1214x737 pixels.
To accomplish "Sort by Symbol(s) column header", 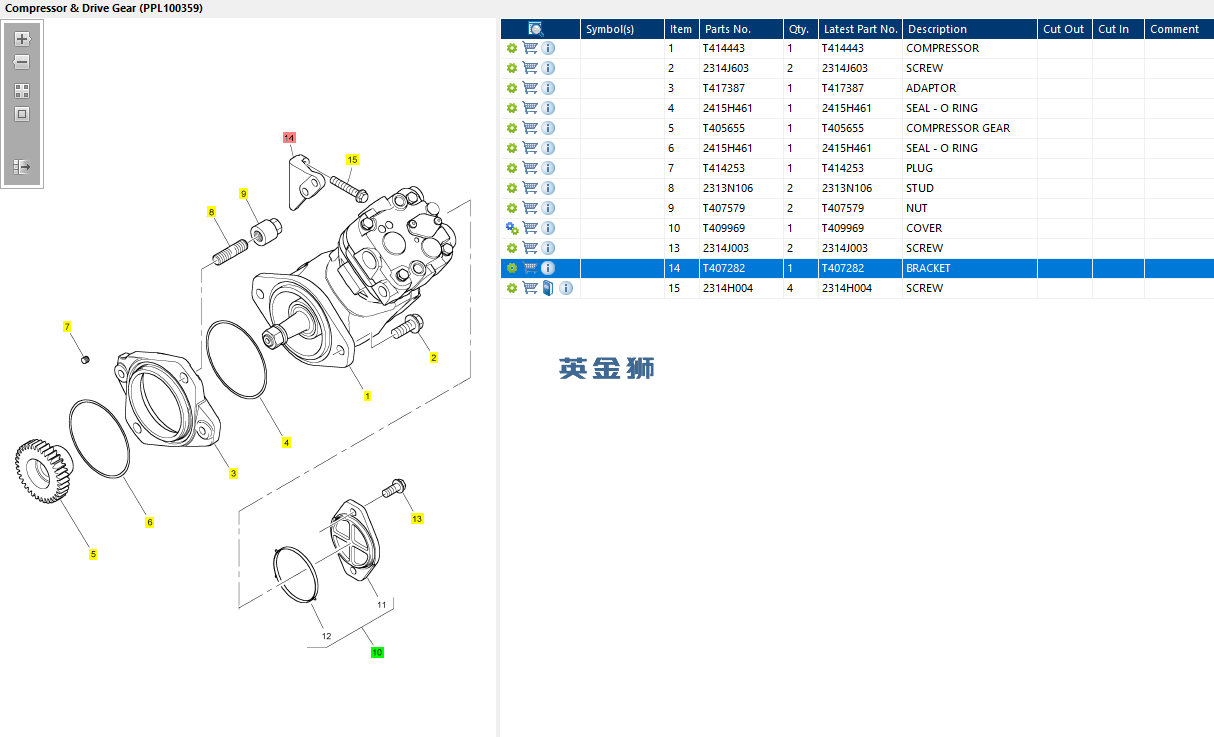I will pos(622,29).
